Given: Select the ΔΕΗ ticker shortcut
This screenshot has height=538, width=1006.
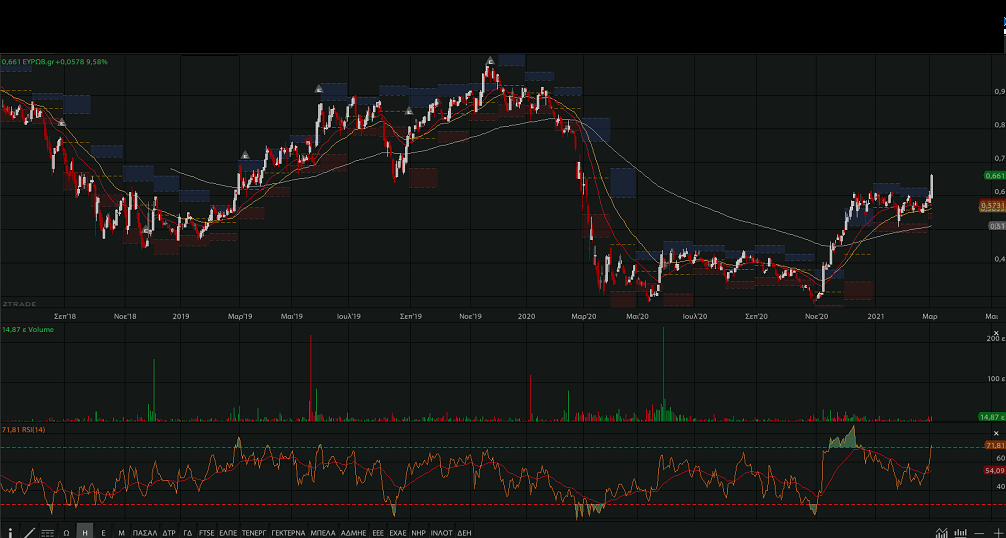Looking at the screenshot, I should click(x=464, y=532).
